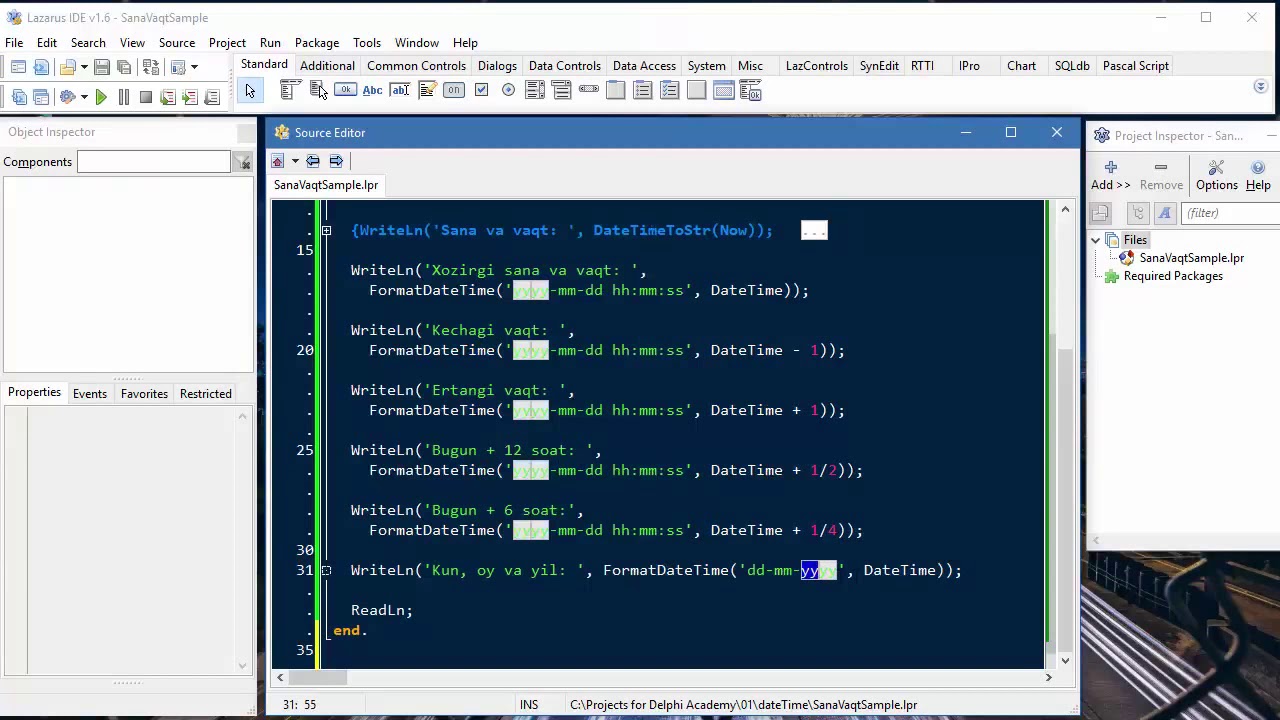Viewport: 1280px width, 720px height.
Task: Toggle directory hierarchy view in Project Inspector
Action: point(1138,213)
